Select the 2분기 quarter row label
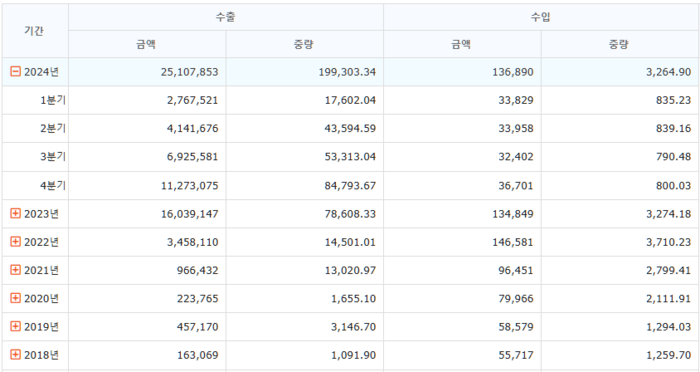700x372 pixels. (53, 128)
